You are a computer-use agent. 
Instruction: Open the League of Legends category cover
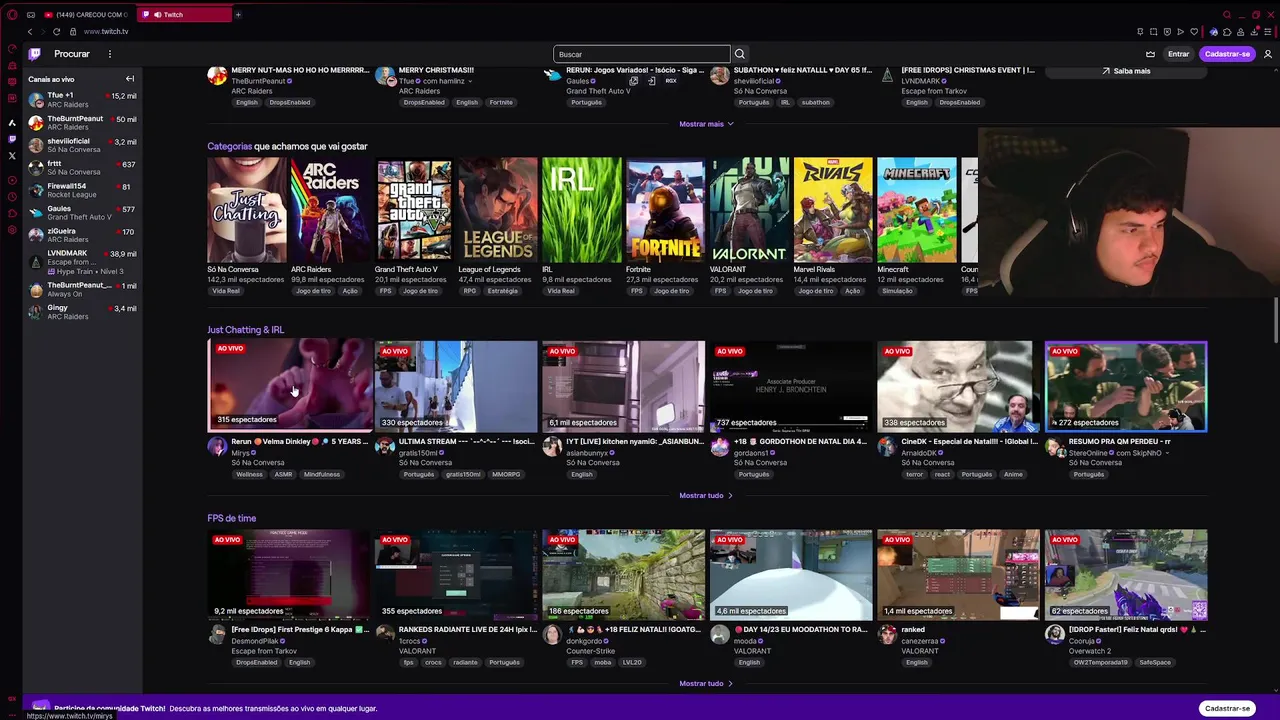pyautogui.click(x=498, y=210)
